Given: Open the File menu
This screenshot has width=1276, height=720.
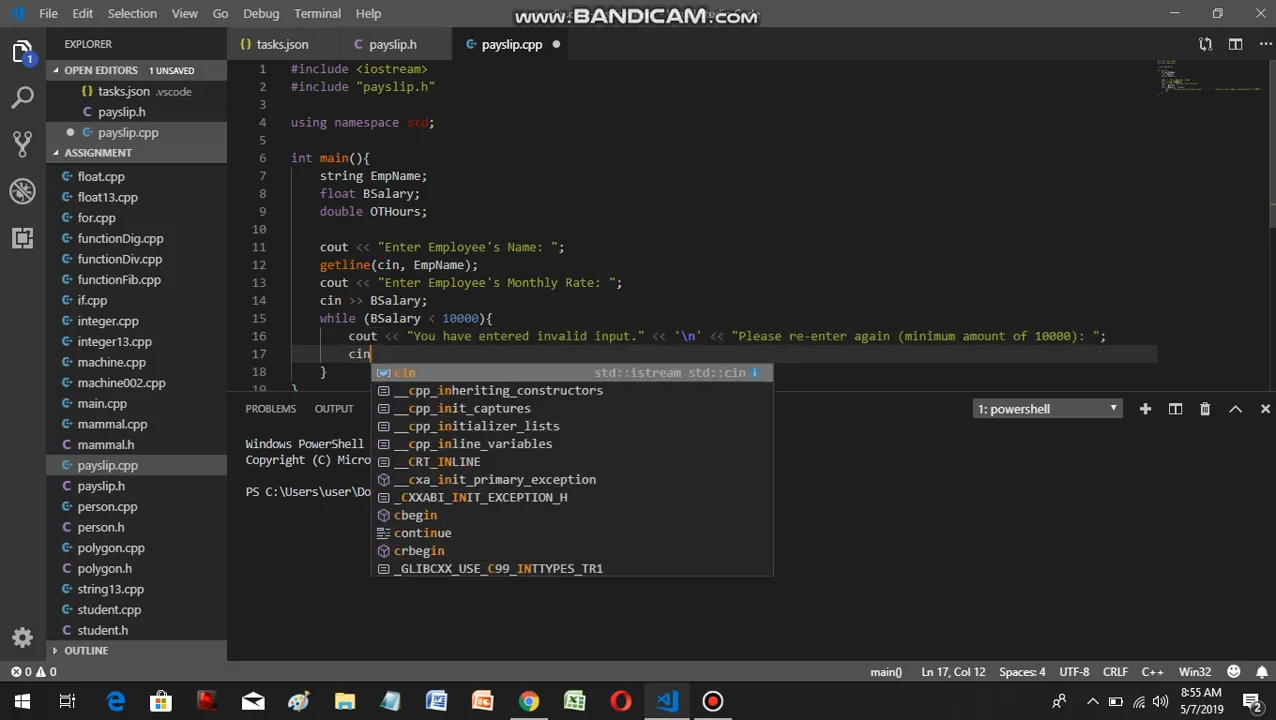Looking at the screenshot, I should click(48, 13).
